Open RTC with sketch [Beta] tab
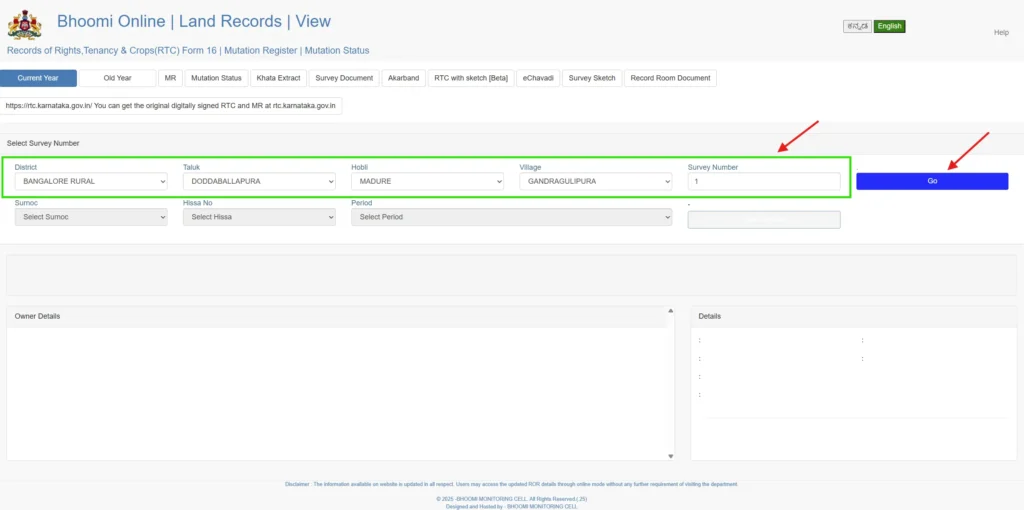This screenshot has width=1024, height=510. click(x=470, y=78)
